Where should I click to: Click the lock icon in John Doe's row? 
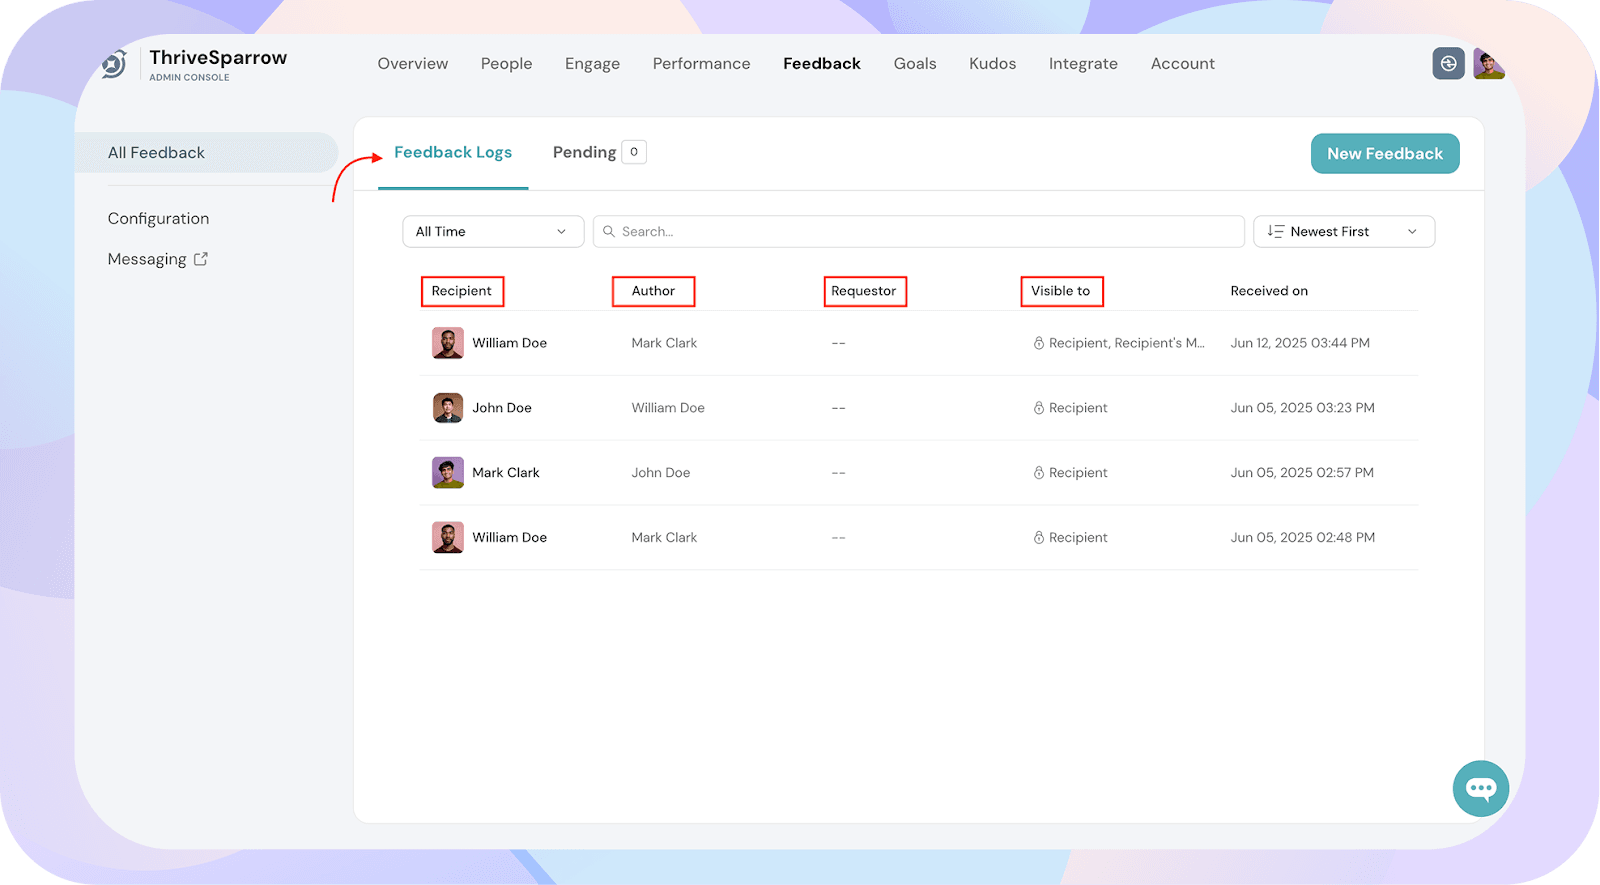(1039, 408)
